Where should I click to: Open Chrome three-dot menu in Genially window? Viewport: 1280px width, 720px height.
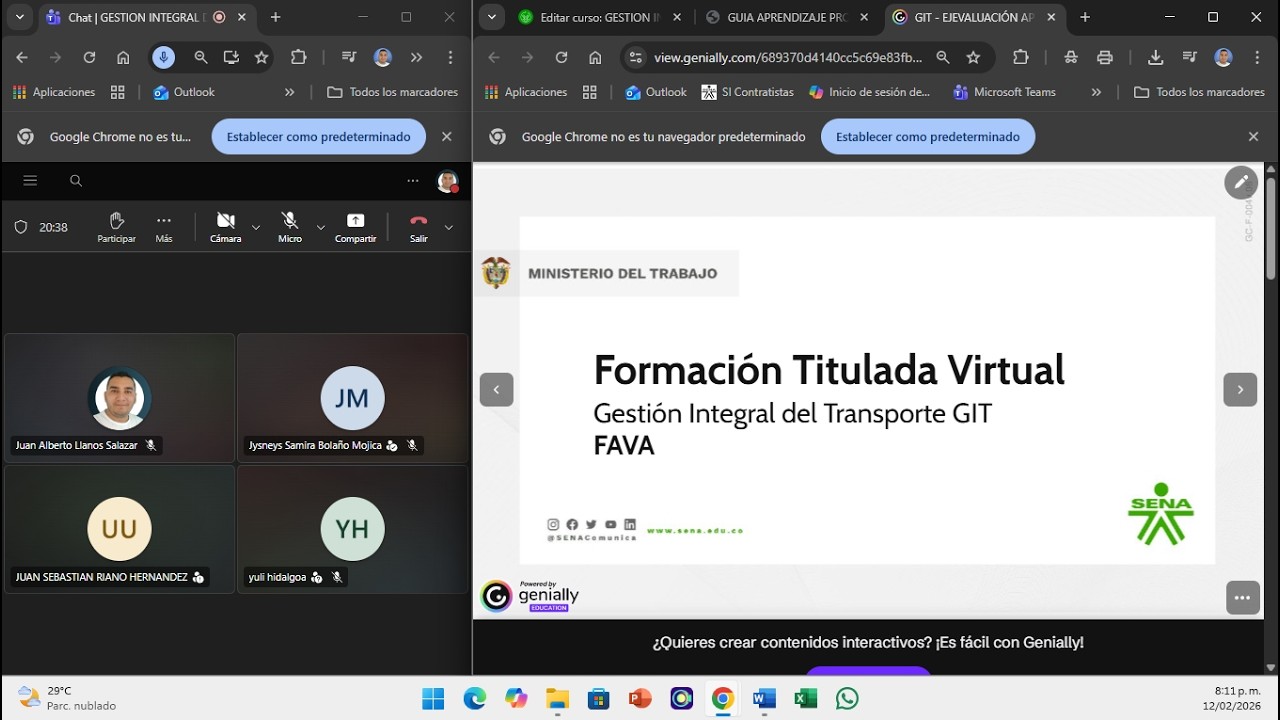coord(1256,58)
